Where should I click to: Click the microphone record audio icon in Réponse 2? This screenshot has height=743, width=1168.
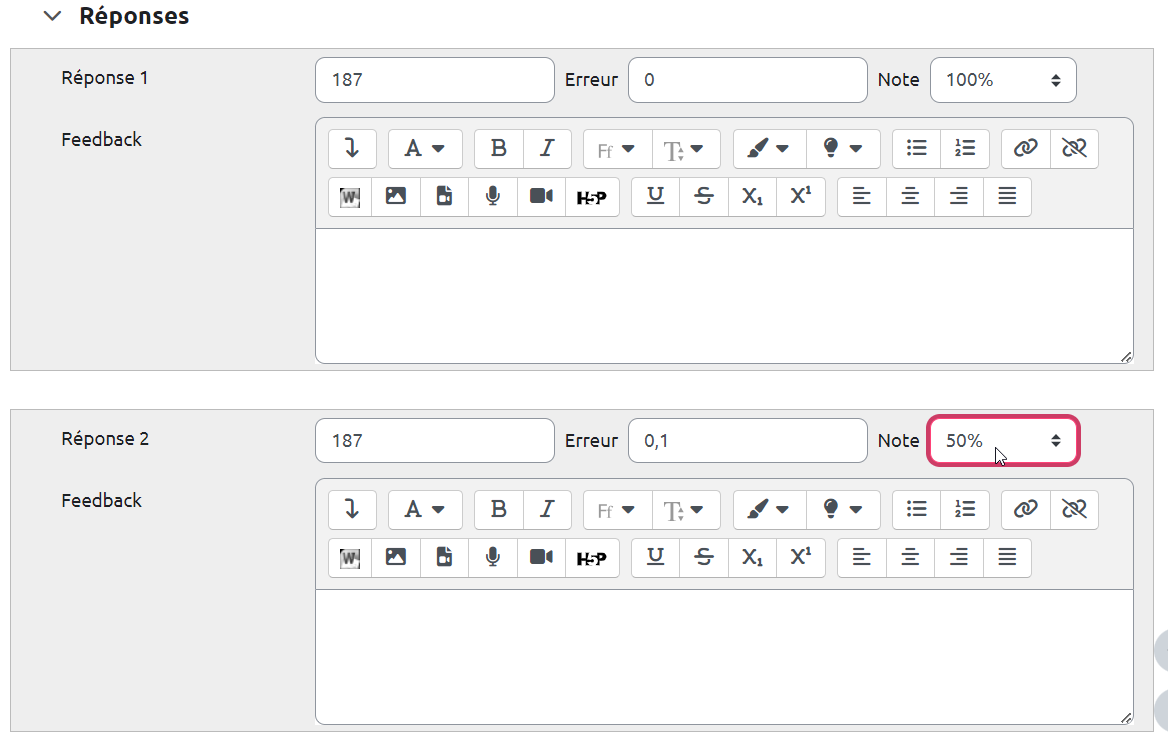(492, 558)
